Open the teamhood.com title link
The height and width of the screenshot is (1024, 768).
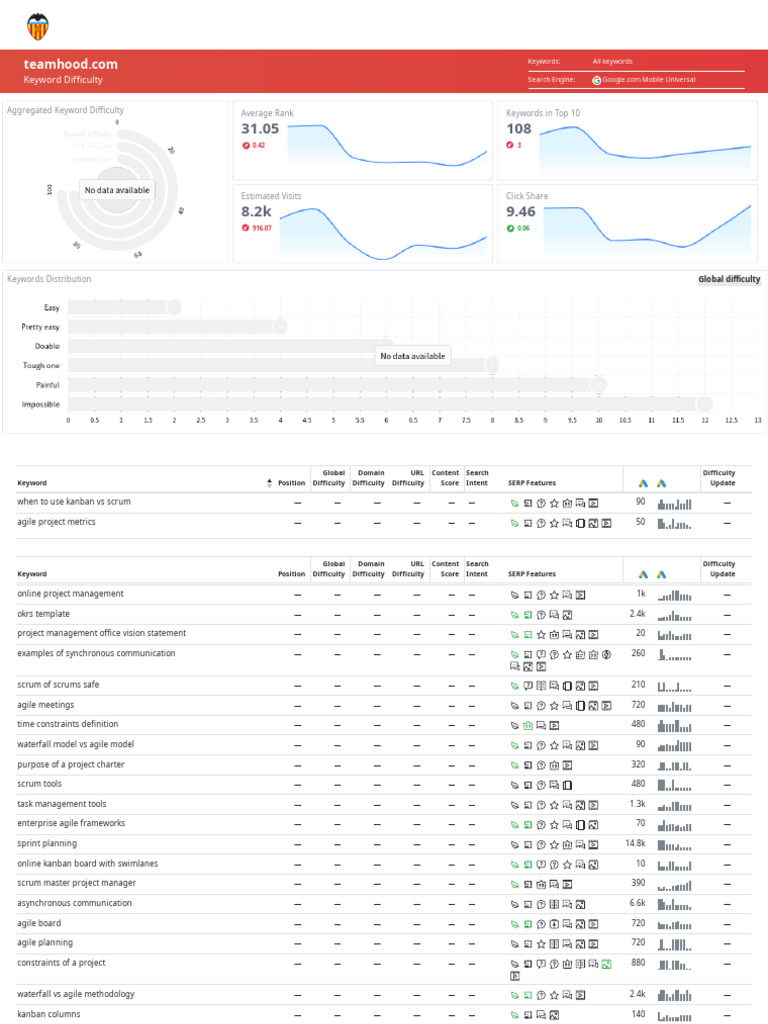(71, 64)
